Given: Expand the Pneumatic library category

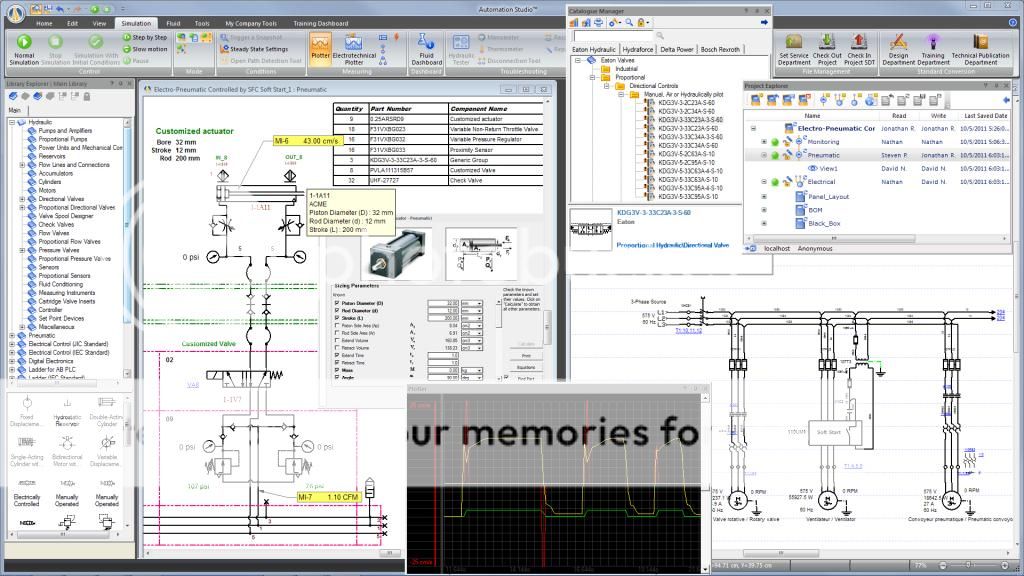Looking at the screenshot, I should point(12,335).
